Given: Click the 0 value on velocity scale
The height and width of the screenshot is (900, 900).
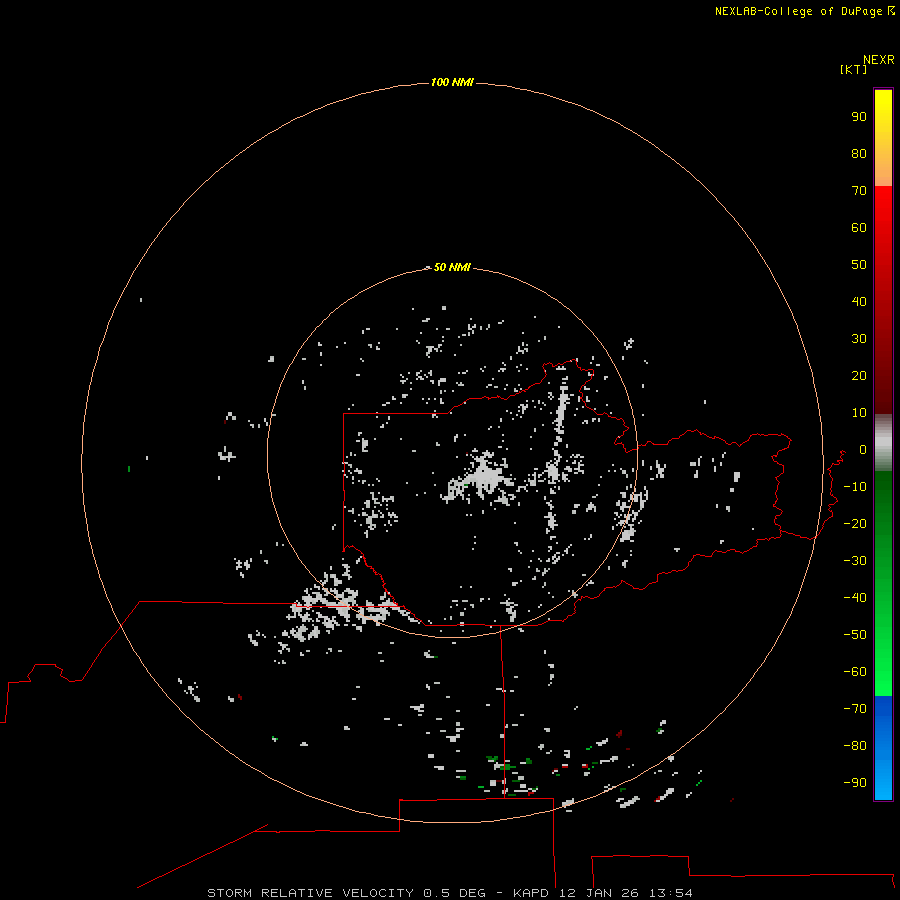Looking at the screenshot, I should (x=863, y=449).
